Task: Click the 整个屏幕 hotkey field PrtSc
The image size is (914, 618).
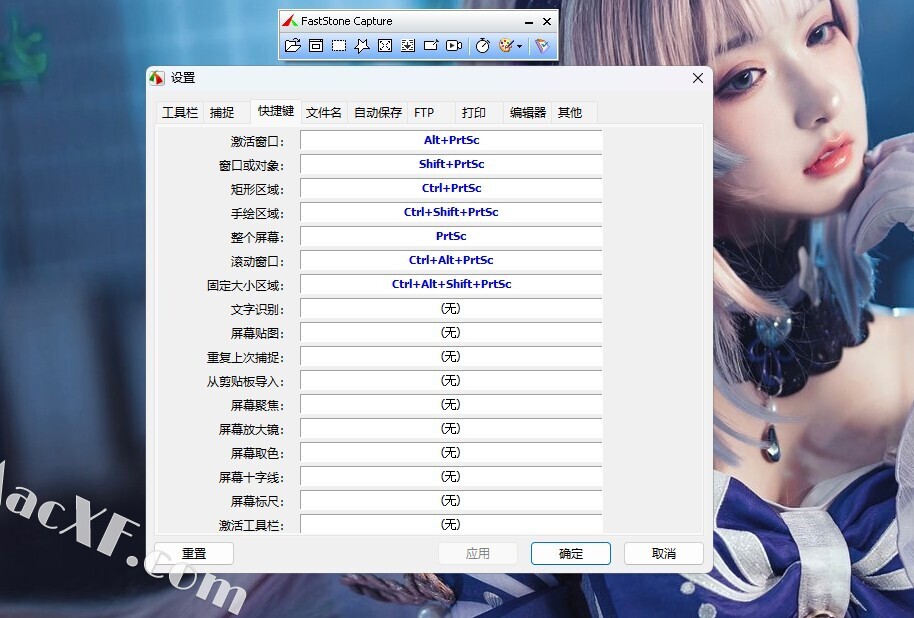Action: click(x=451, y=236)
